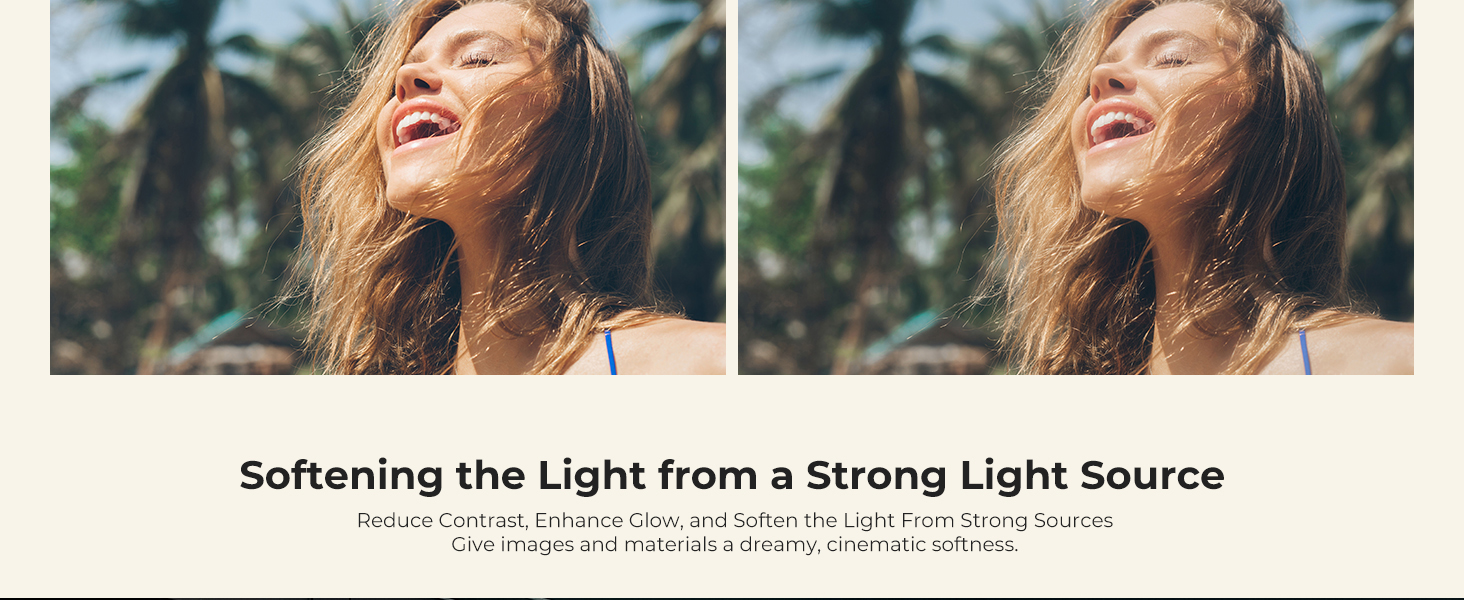
Task: Click the woman's closed eye in left photo
Action: tap(476, 60)
